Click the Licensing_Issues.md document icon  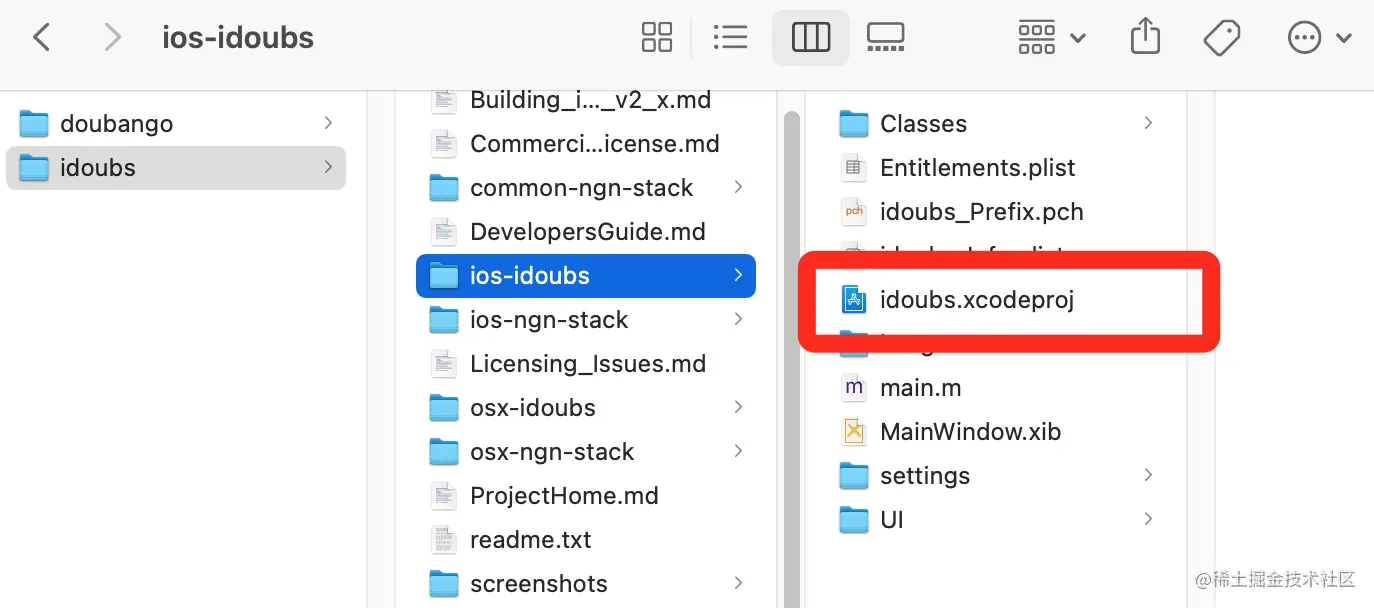click(x=444, y=364)
